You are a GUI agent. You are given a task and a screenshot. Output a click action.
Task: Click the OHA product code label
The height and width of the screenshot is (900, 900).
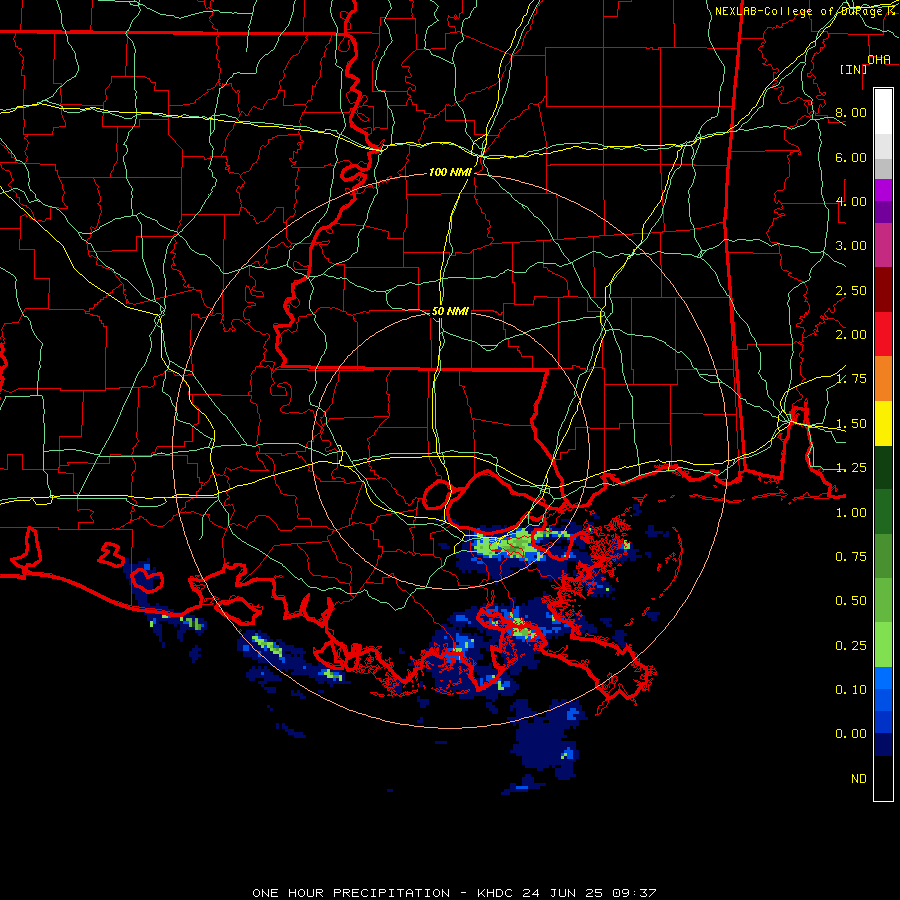coord(879,59)
